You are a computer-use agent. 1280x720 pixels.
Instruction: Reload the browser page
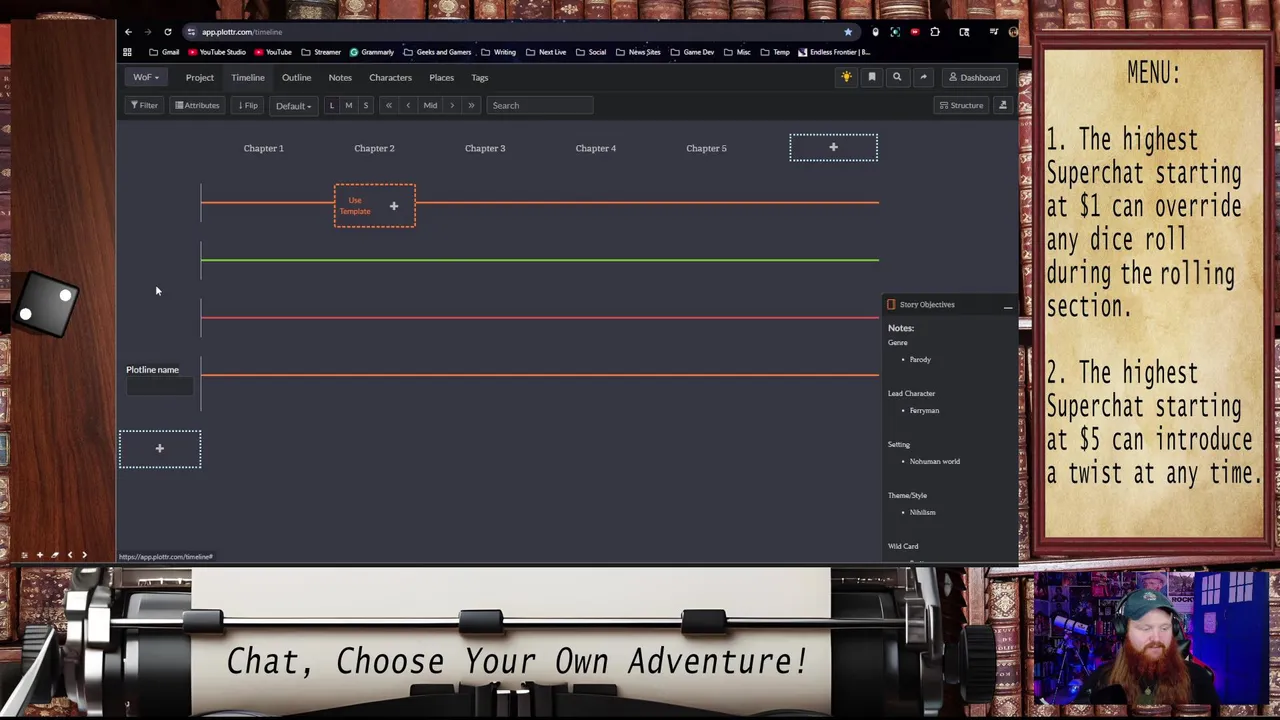click(168, 32)
